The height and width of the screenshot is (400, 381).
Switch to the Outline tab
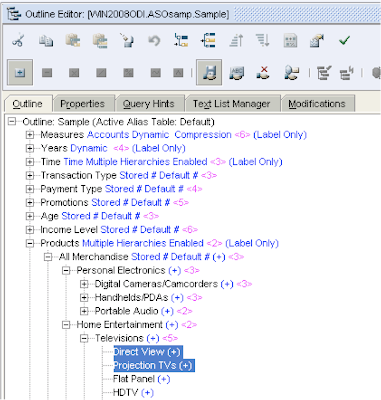(28, 104)
